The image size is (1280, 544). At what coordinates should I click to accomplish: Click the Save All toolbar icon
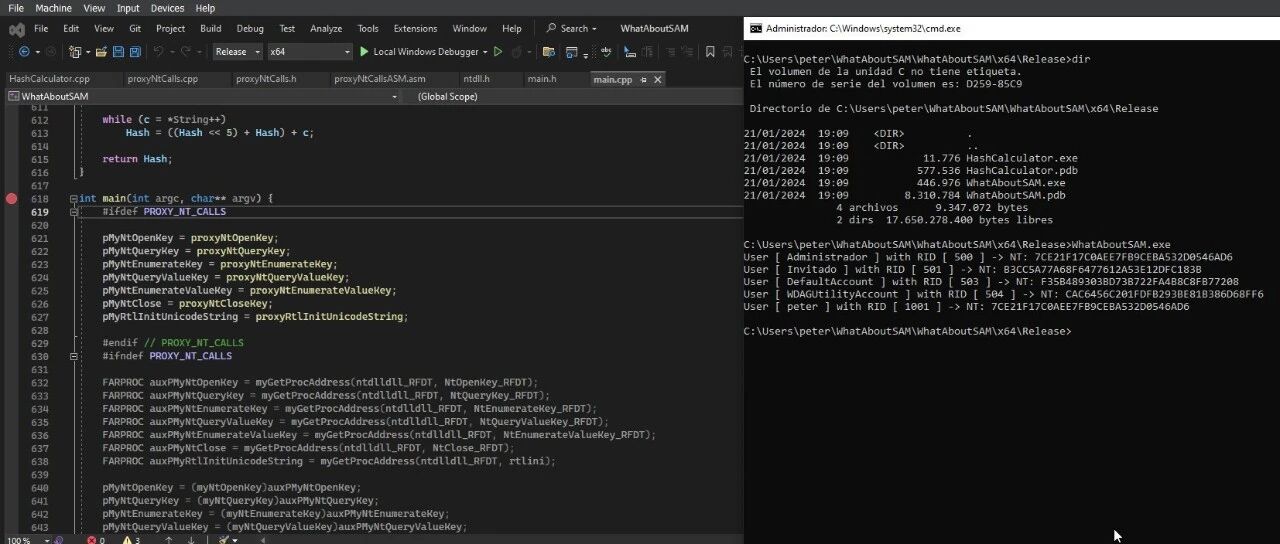point(135,51)
